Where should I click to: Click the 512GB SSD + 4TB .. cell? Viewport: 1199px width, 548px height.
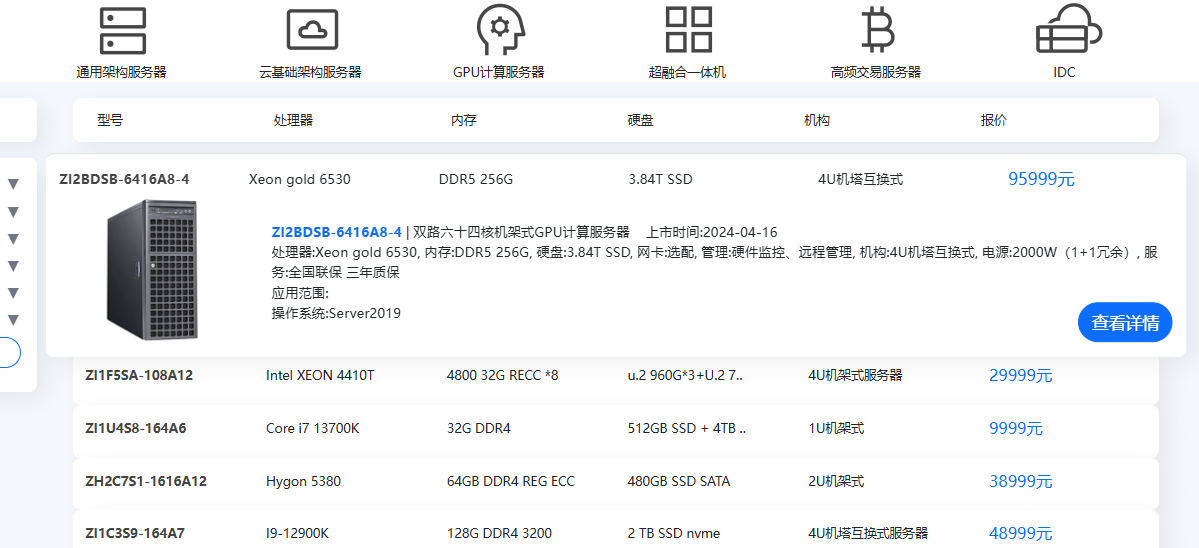686,428
